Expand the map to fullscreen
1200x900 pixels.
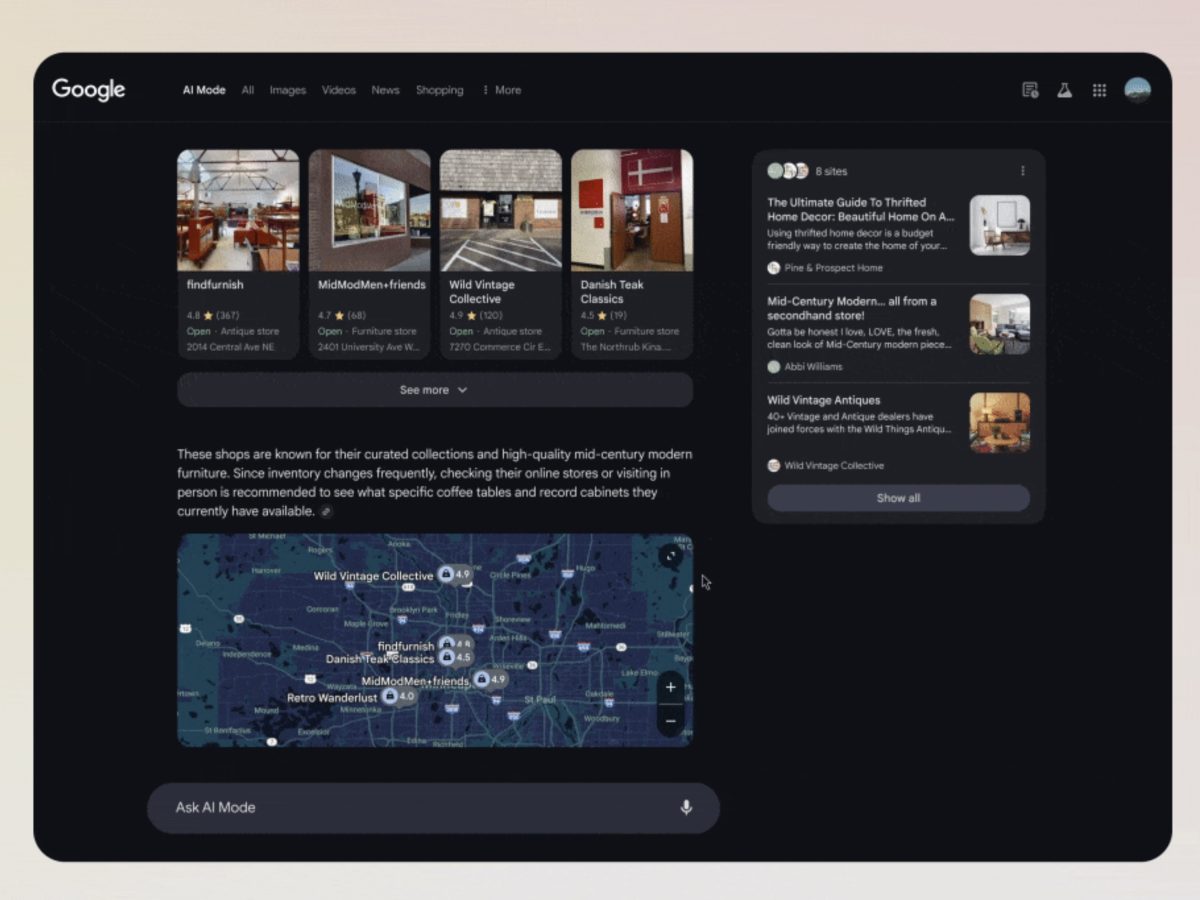(x=670, y=555)
